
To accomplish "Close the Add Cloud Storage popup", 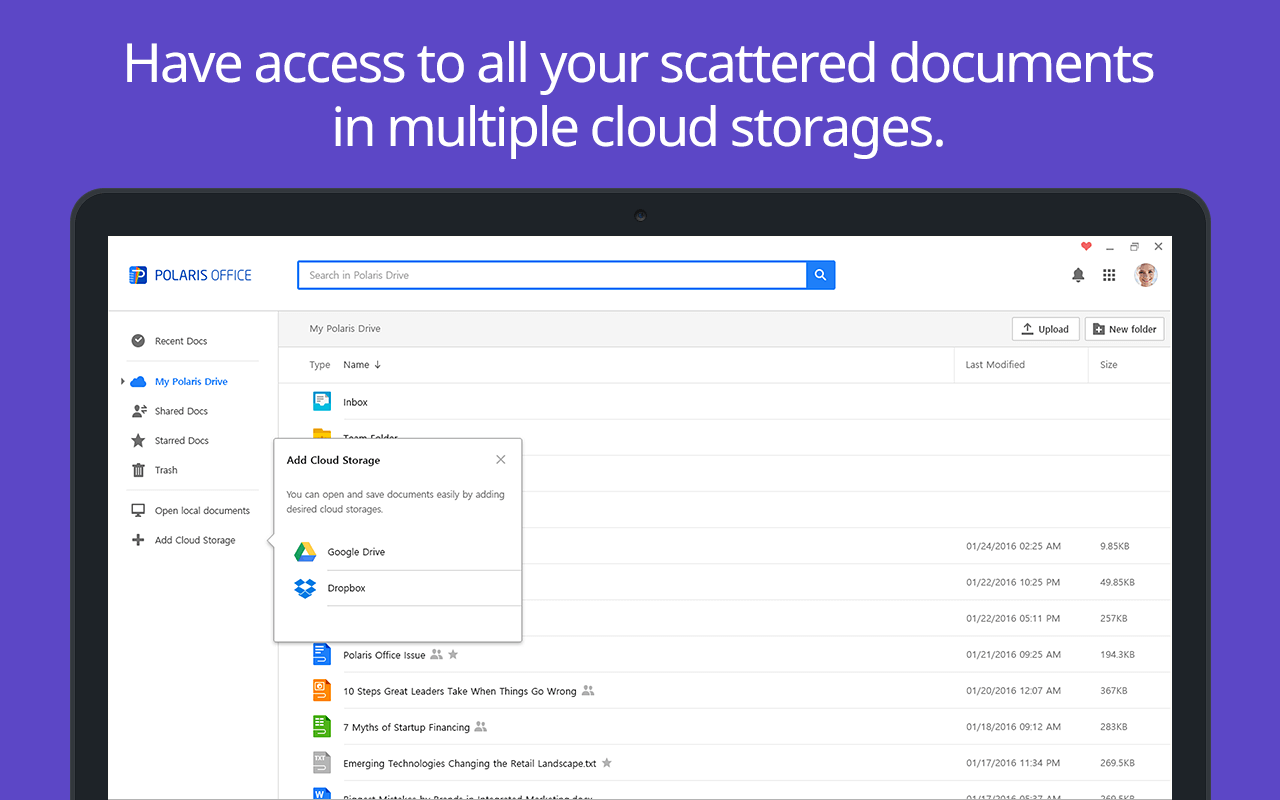I will [501, 460].
